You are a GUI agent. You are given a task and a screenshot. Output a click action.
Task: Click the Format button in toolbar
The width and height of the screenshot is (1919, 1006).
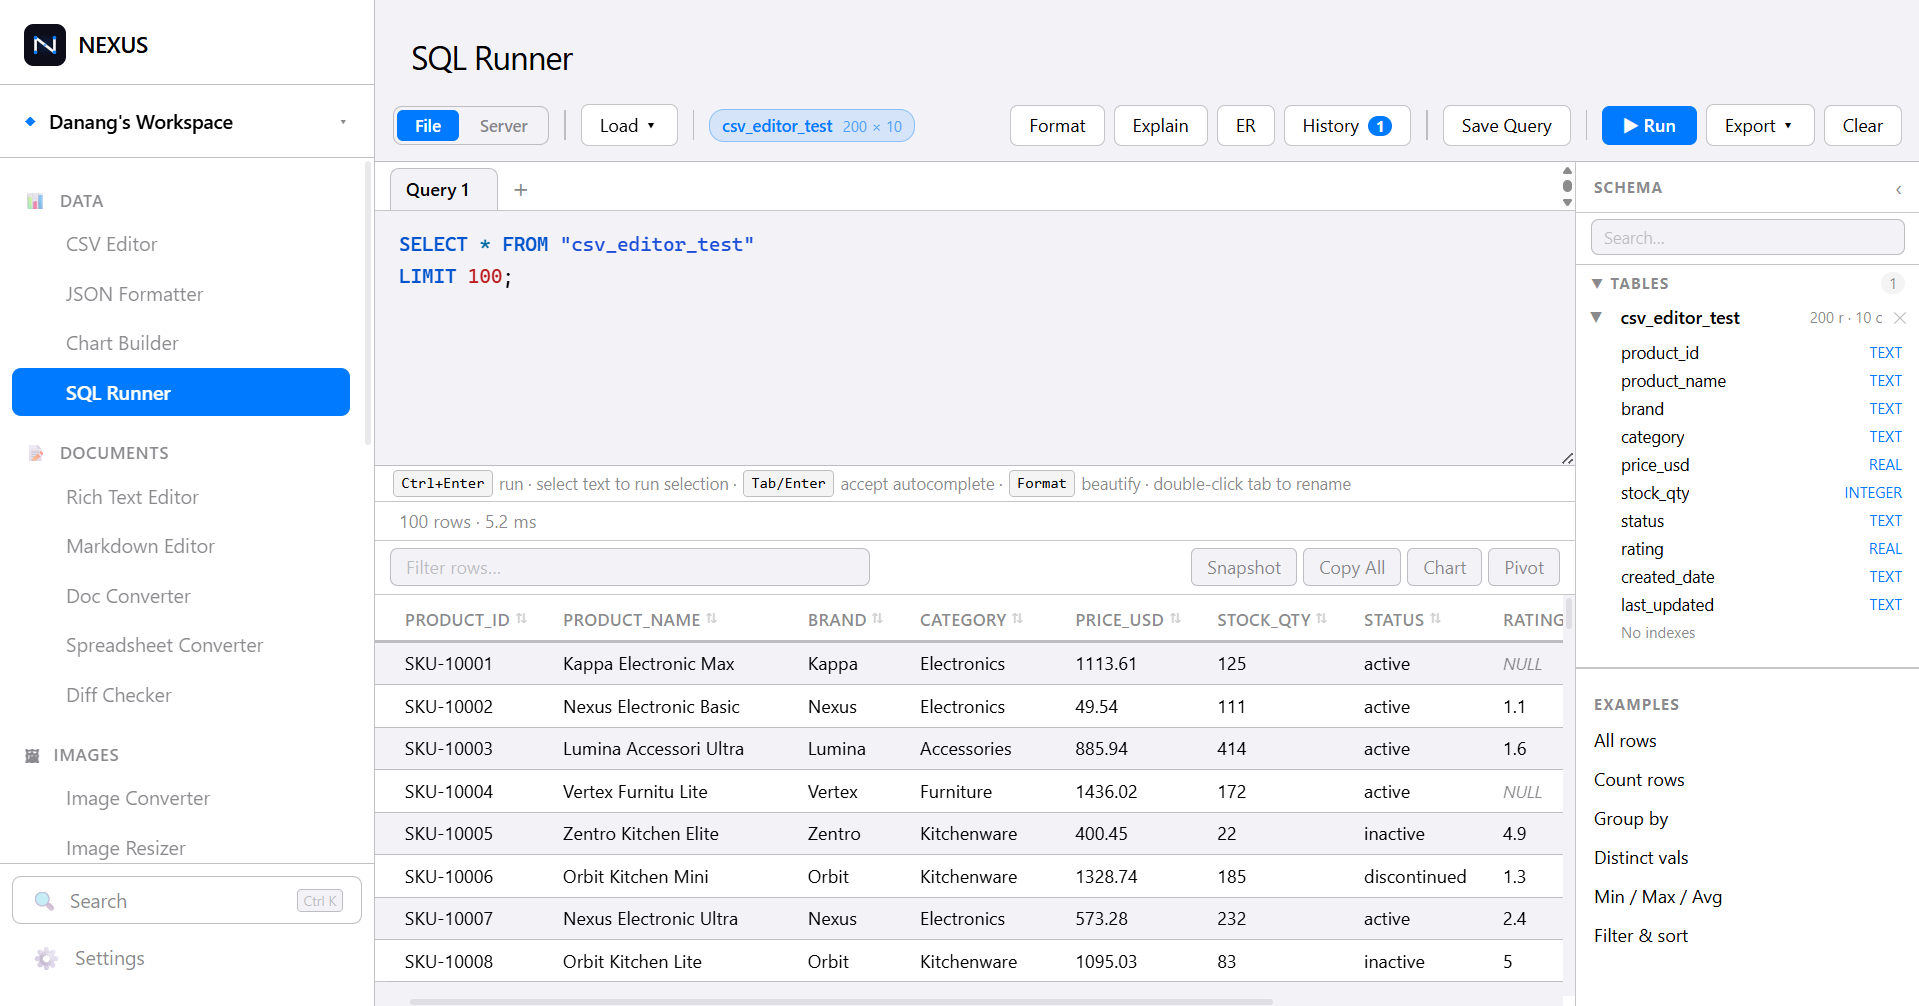pyautogui.click(x=1057, y=126)
